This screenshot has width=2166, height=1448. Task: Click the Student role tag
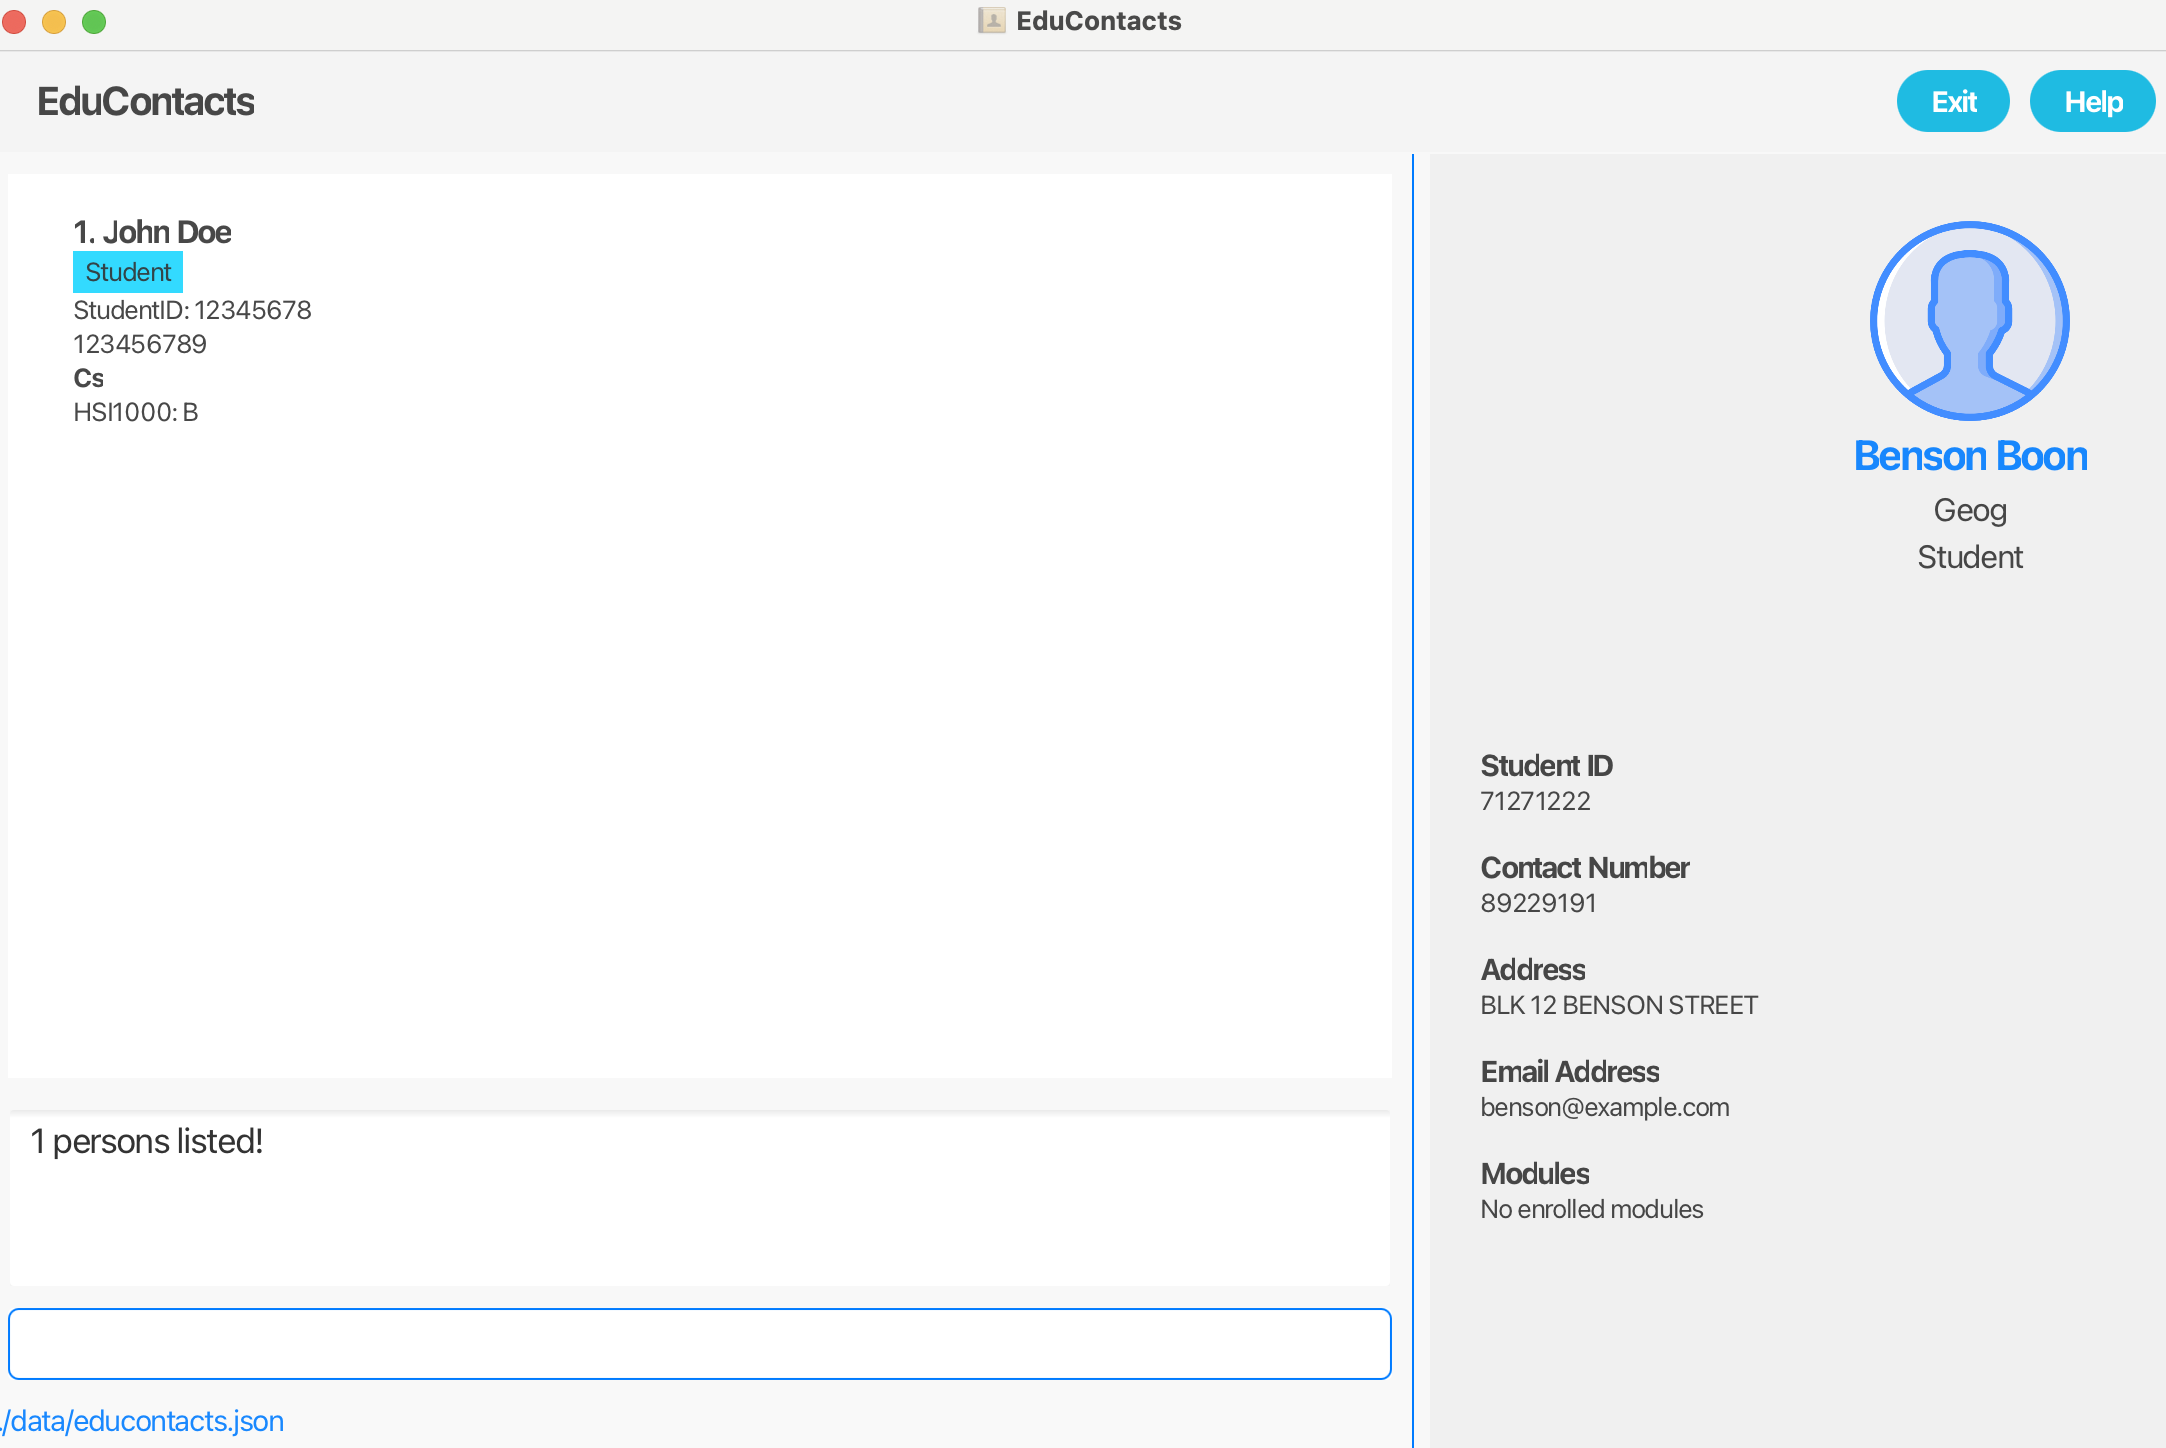coord(128,272)
